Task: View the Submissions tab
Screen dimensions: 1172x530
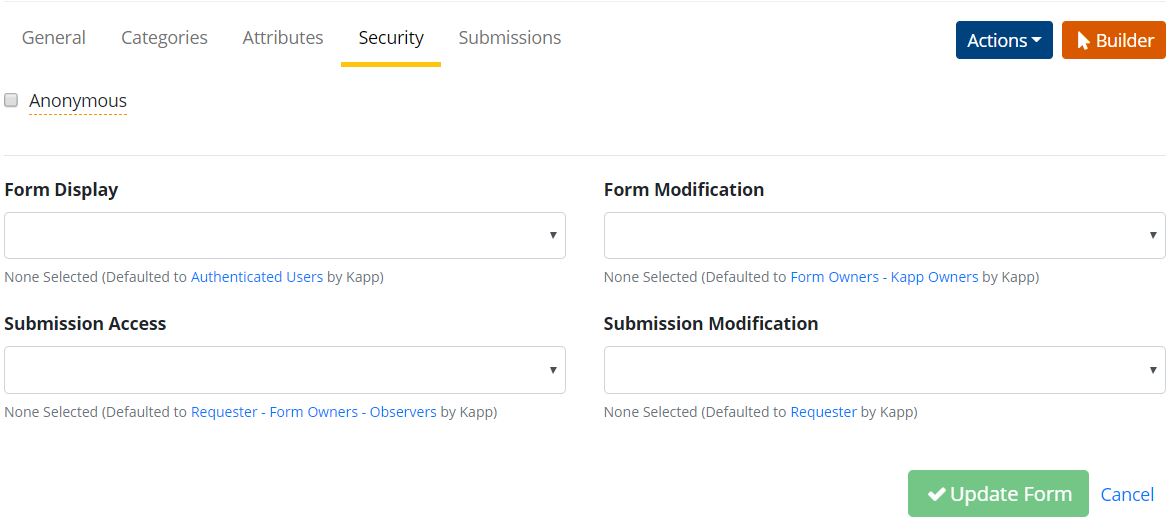Action: pos(510,38)
